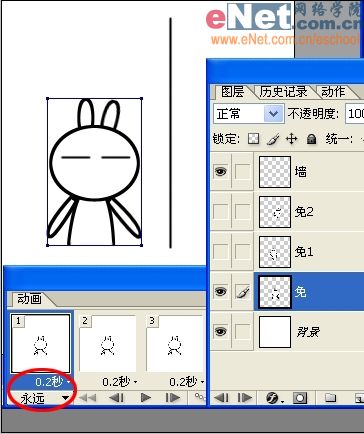Toggle lock all padlock icon
Screen dimensions: 364x434
(311, 139)
